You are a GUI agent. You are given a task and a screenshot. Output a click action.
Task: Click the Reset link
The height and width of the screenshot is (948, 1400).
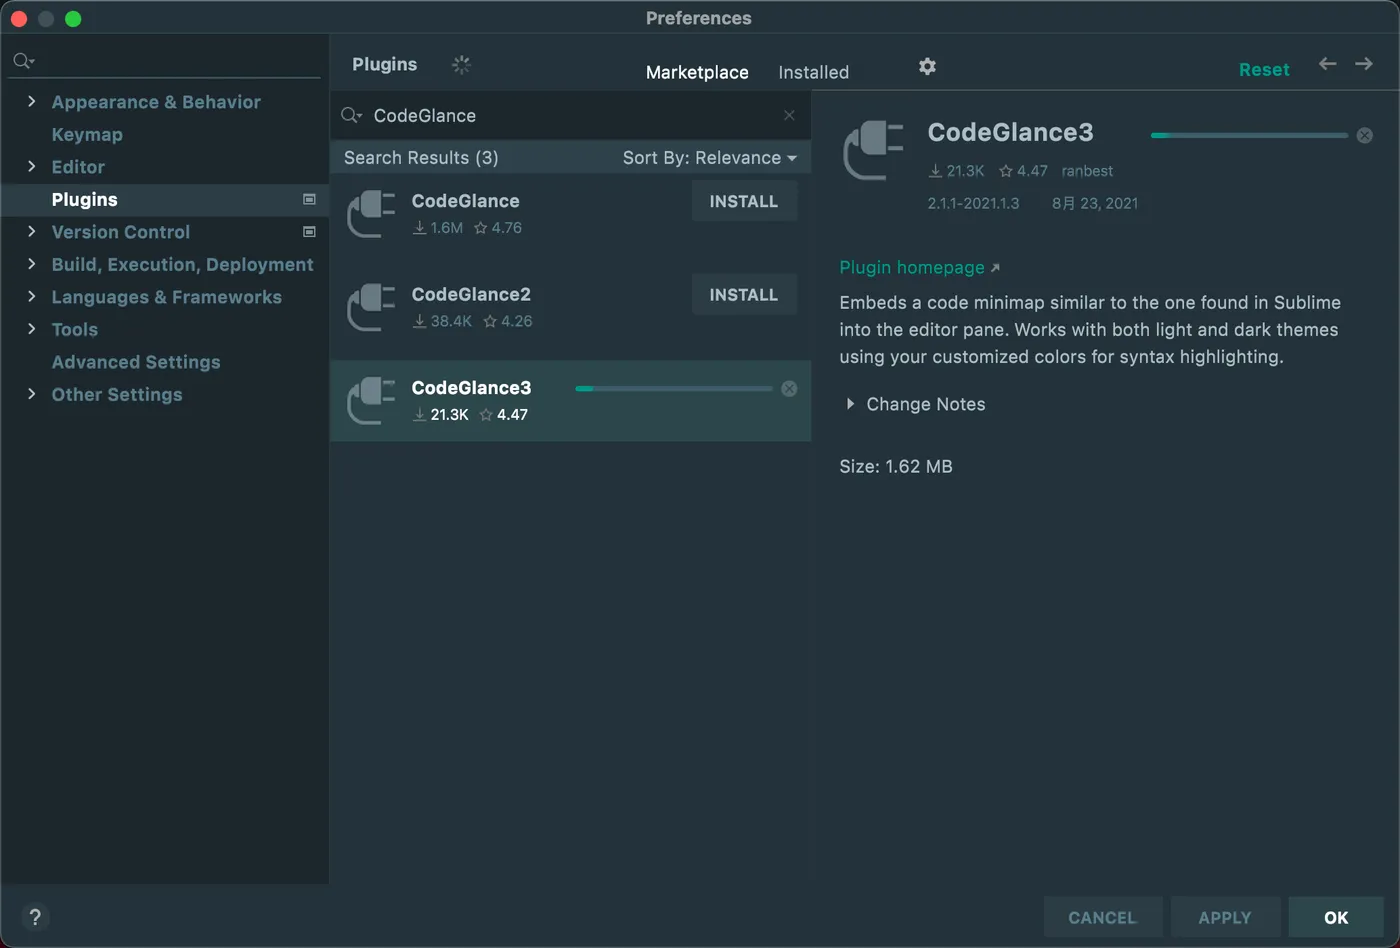coord(1264,69)
